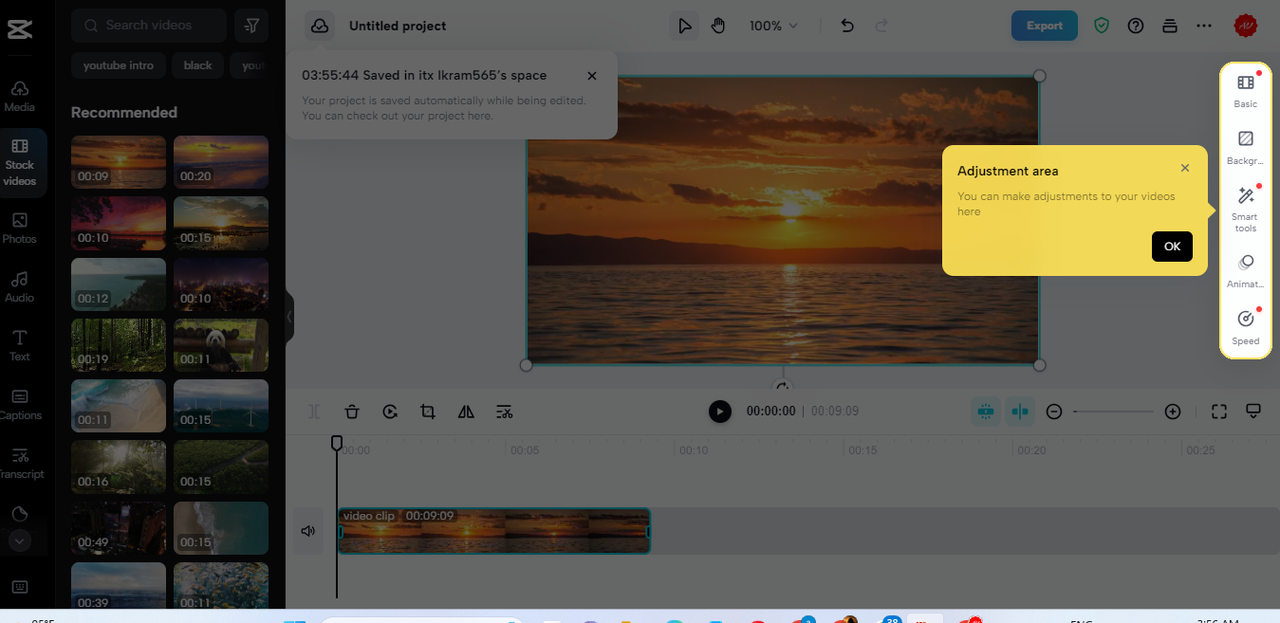Enter fullscreen preview mode
Image resolution: width=1280 pixels, height=623 pixels.
click(1219, 411)
